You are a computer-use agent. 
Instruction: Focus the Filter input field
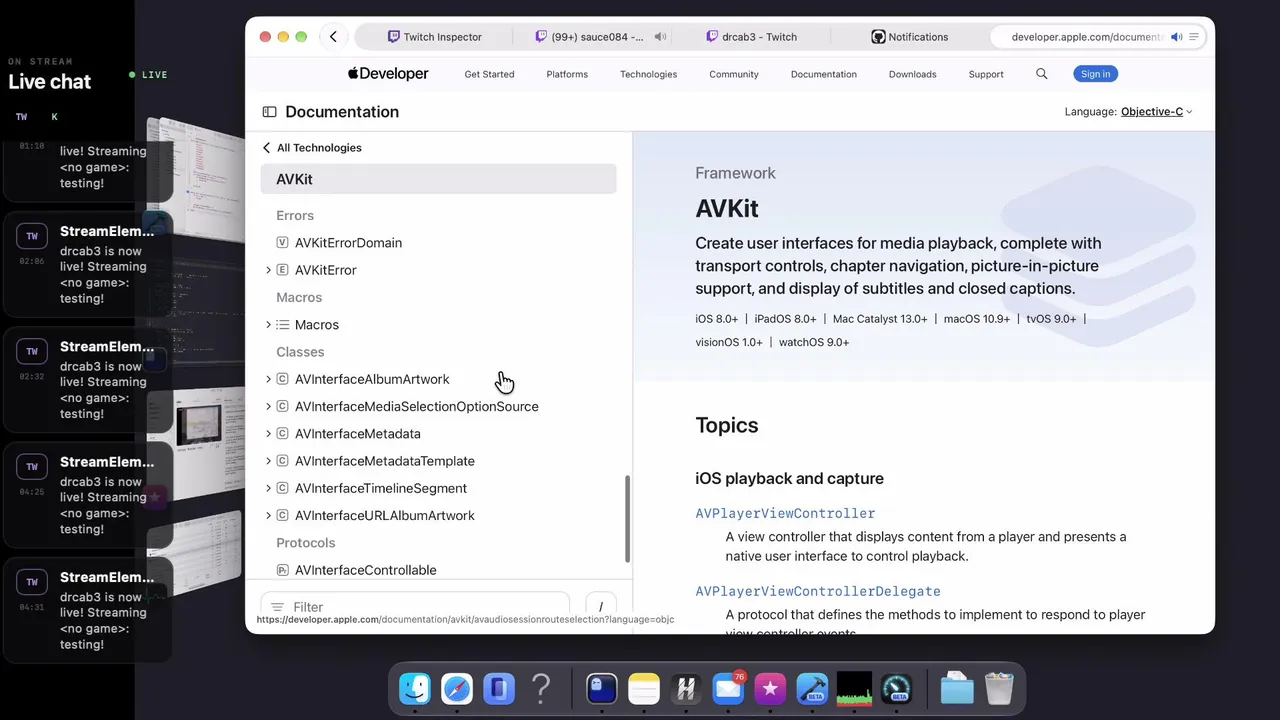click(415, 607)
